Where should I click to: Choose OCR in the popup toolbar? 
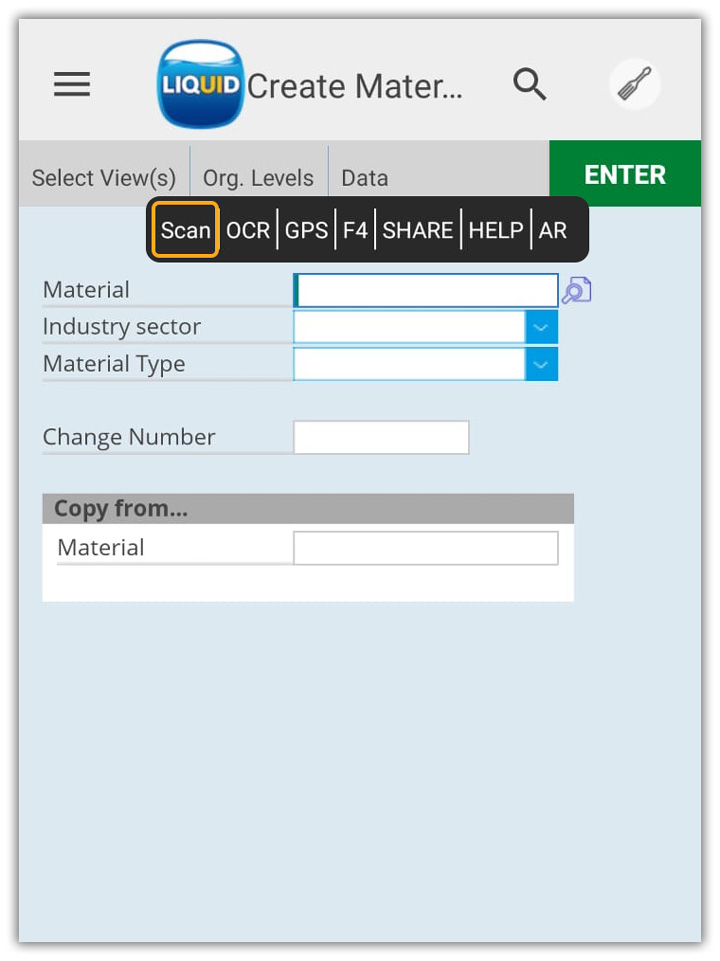(248, 230)
